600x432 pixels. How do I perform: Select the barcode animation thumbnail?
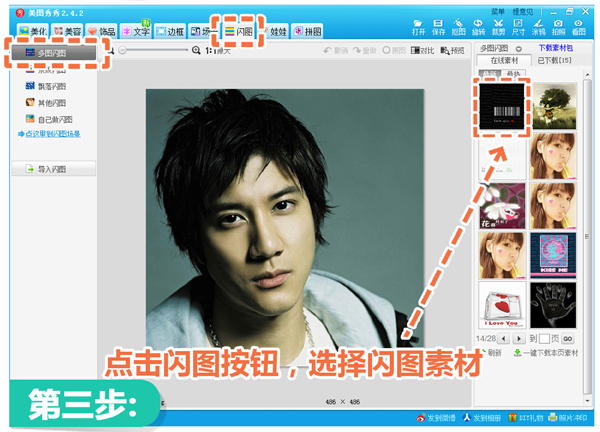[504, 102]
